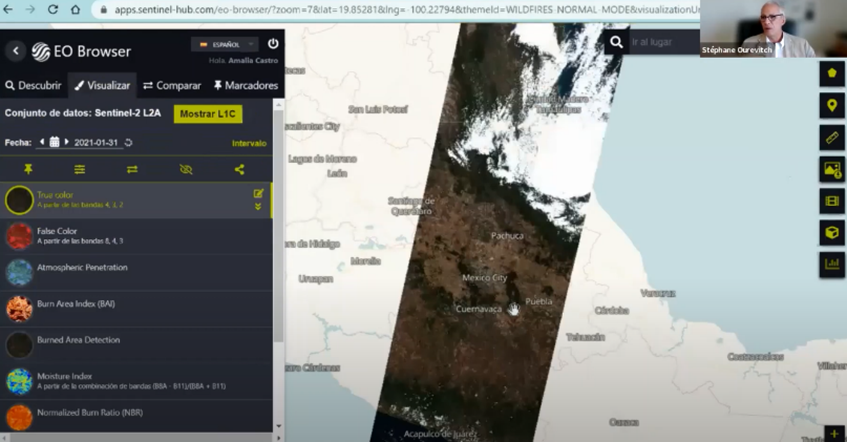Pin the current layer with pin icon
This screenshot has width=847, height=442.
pos(28,169)
